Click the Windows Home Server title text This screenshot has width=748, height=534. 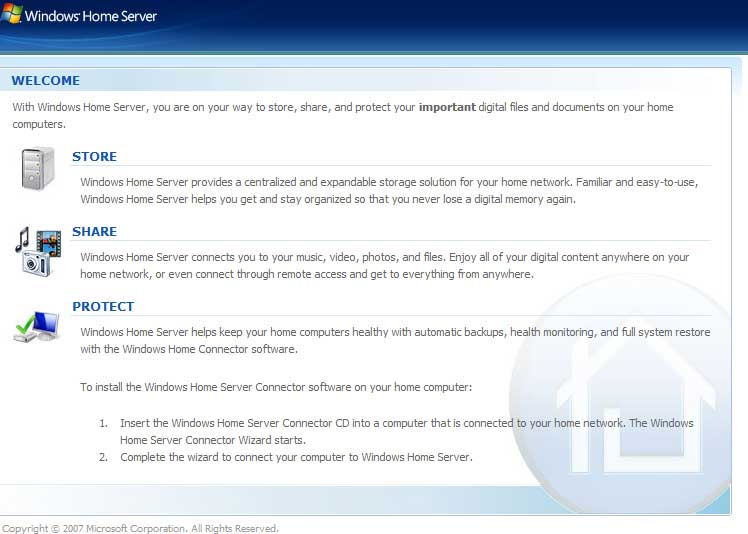[91, 16]
